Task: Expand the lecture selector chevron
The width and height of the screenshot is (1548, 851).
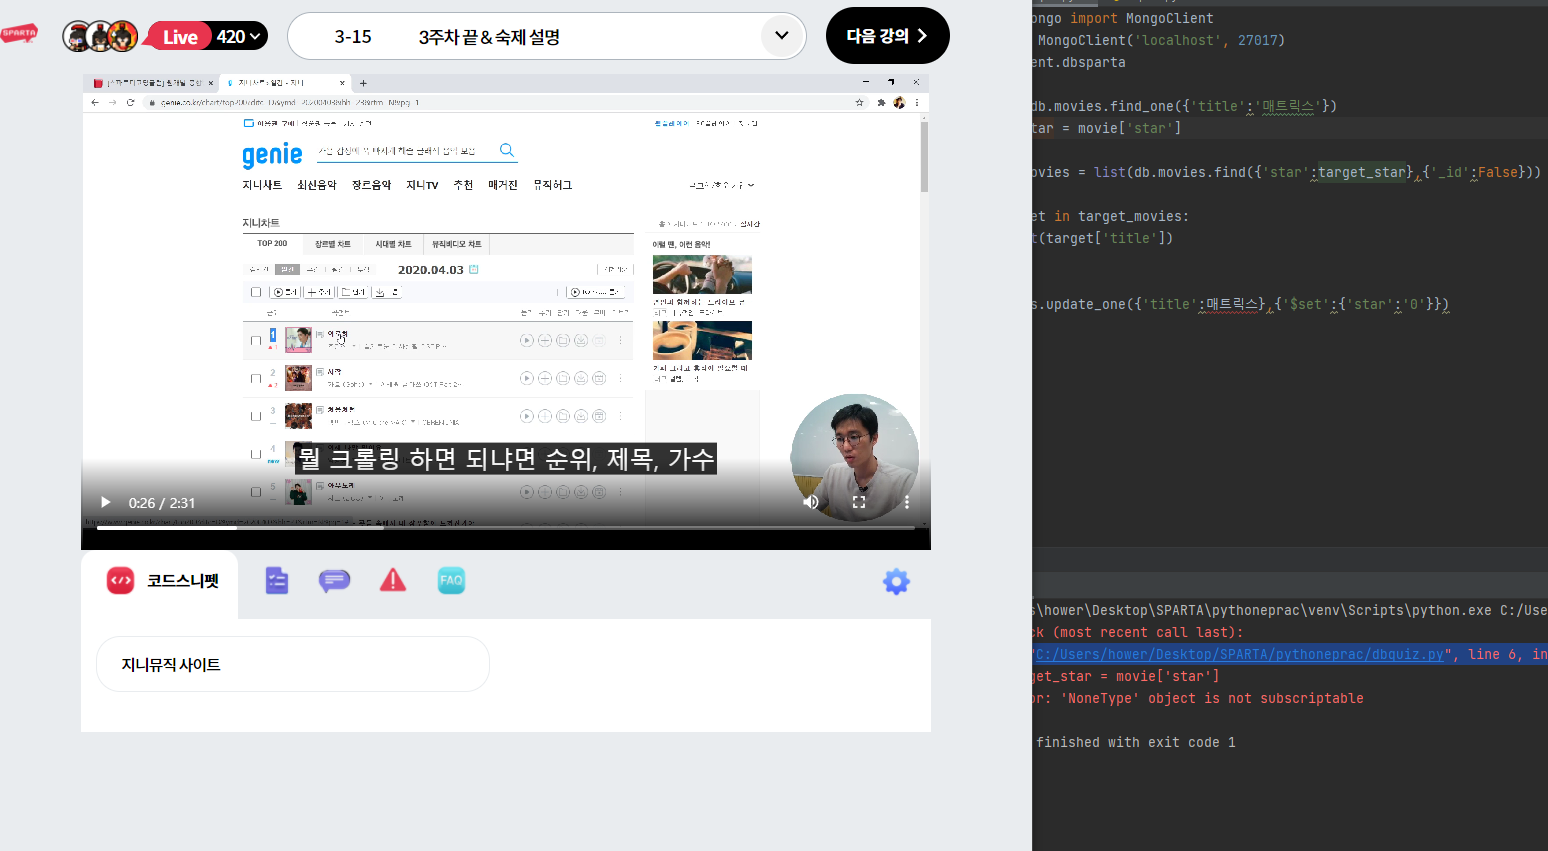Action: point(782,36)
